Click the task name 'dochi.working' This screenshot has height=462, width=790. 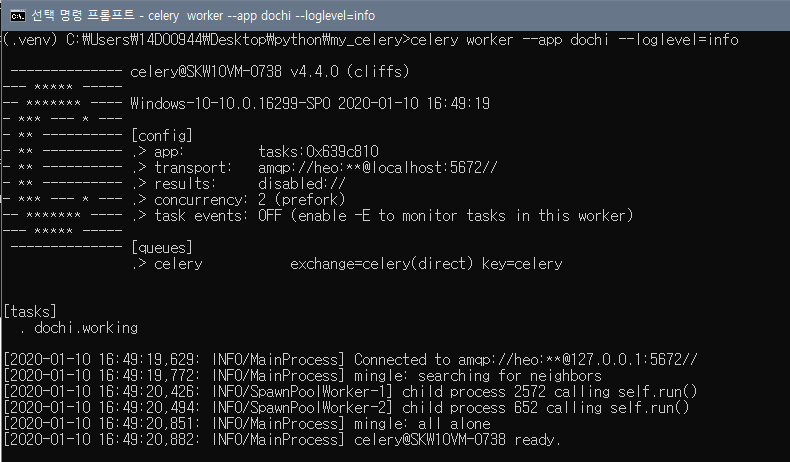[x=86, y=328]
